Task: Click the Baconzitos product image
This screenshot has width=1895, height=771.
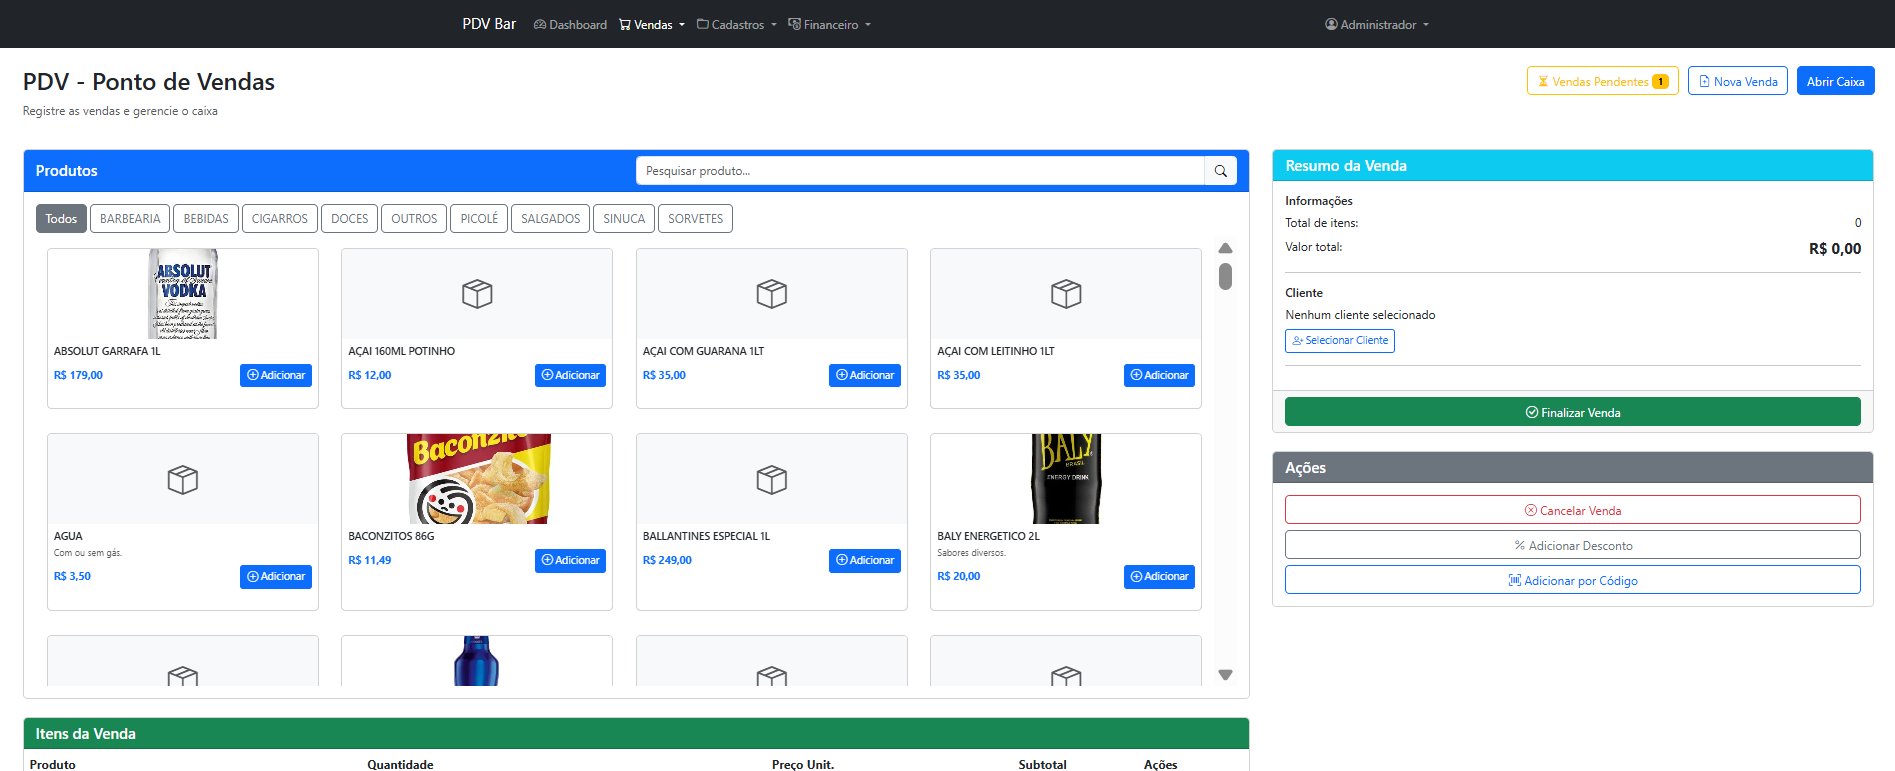Action: [x=478, y=479]
